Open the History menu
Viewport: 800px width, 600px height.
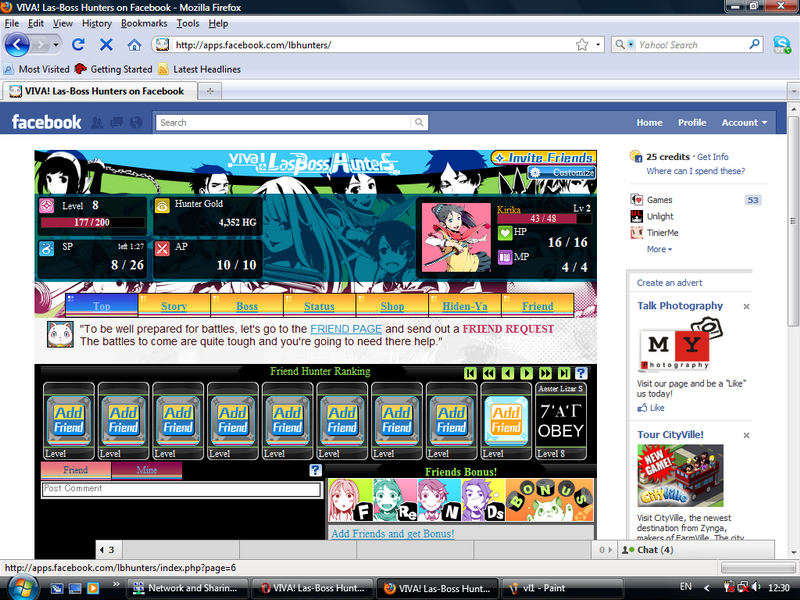click(96, 23)
